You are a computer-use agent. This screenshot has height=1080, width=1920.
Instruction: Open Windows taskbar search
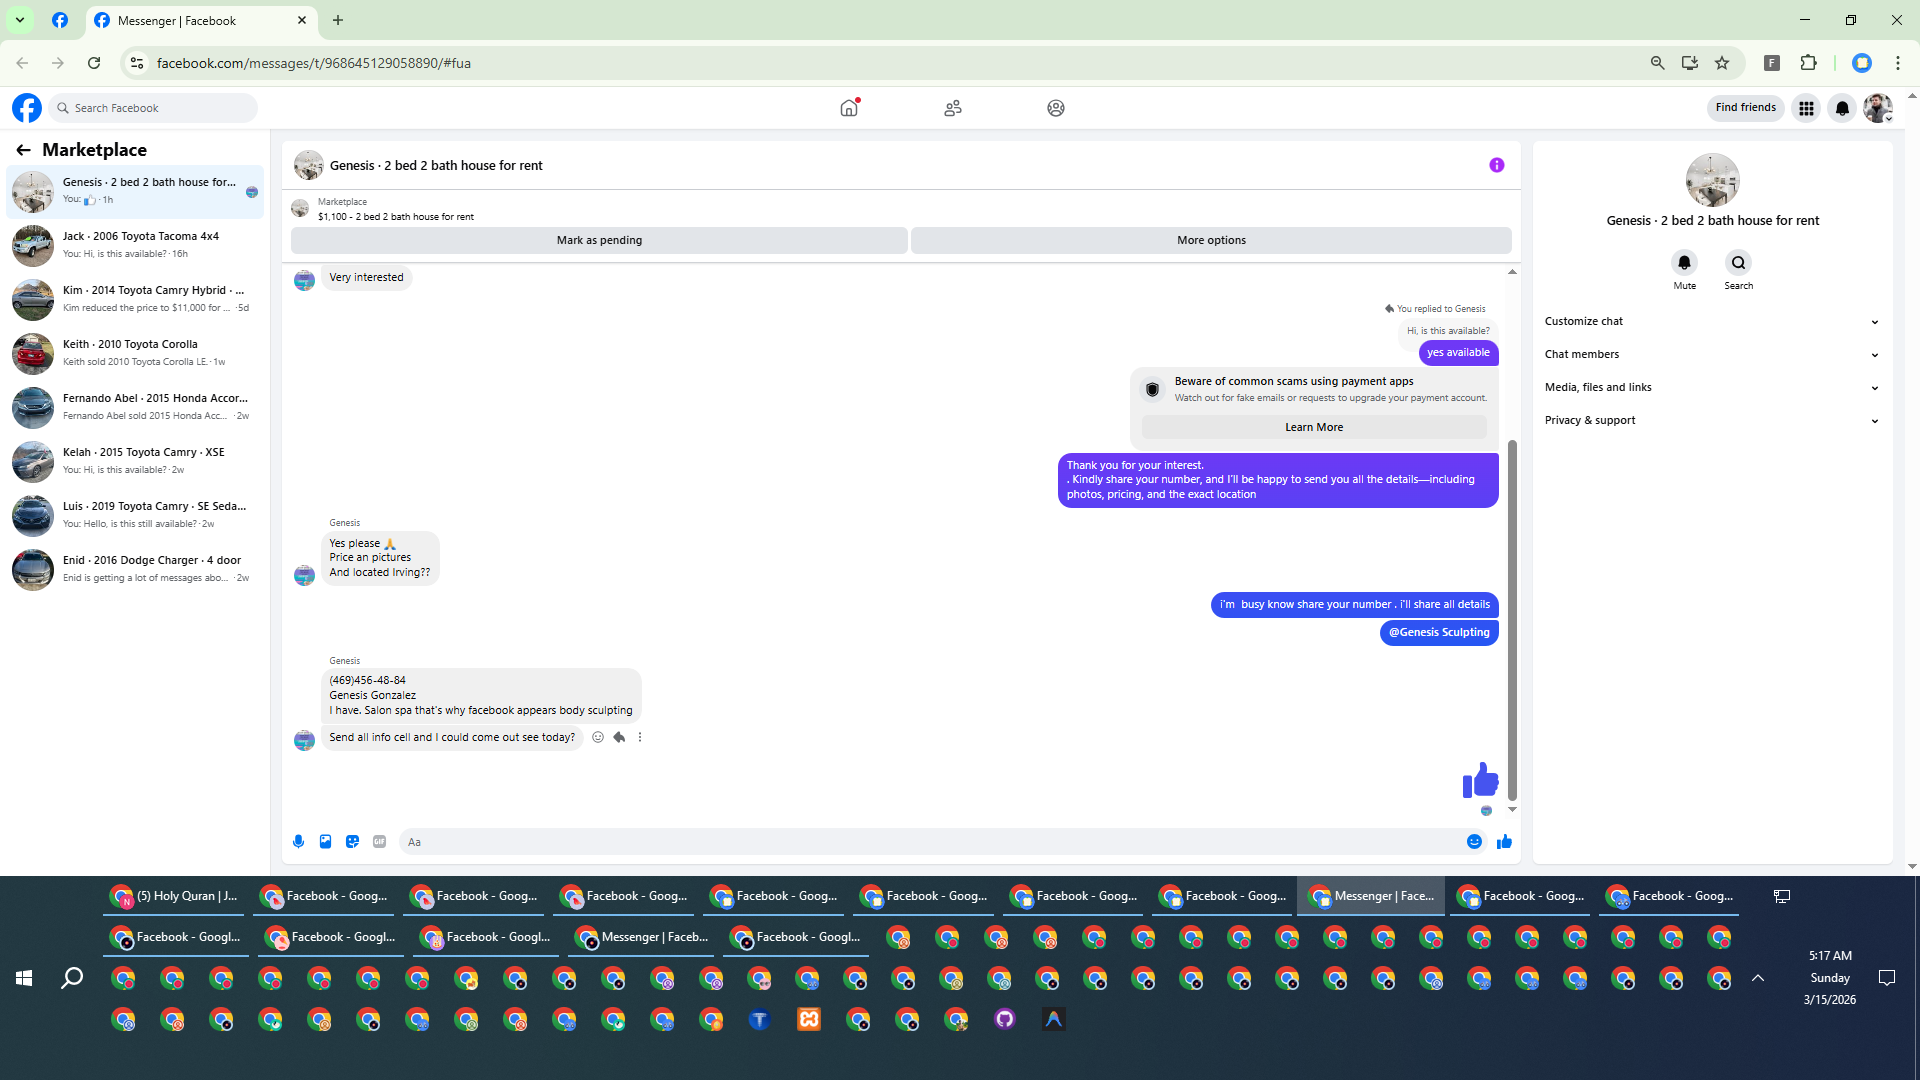72,978
